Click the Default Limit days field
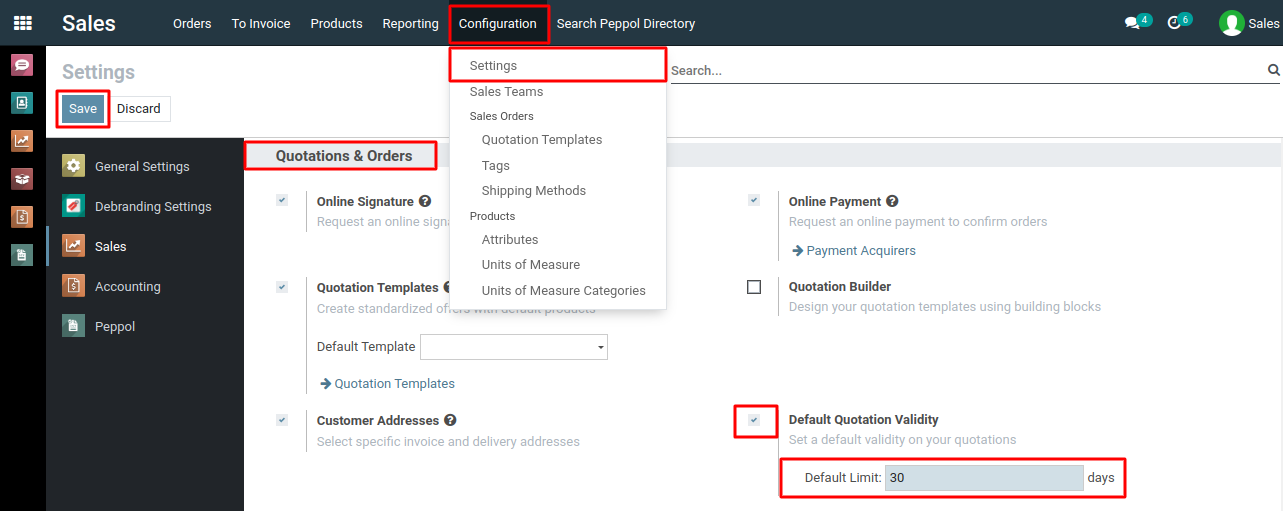This screenshot has height=511, width=1283. [984, 478]
